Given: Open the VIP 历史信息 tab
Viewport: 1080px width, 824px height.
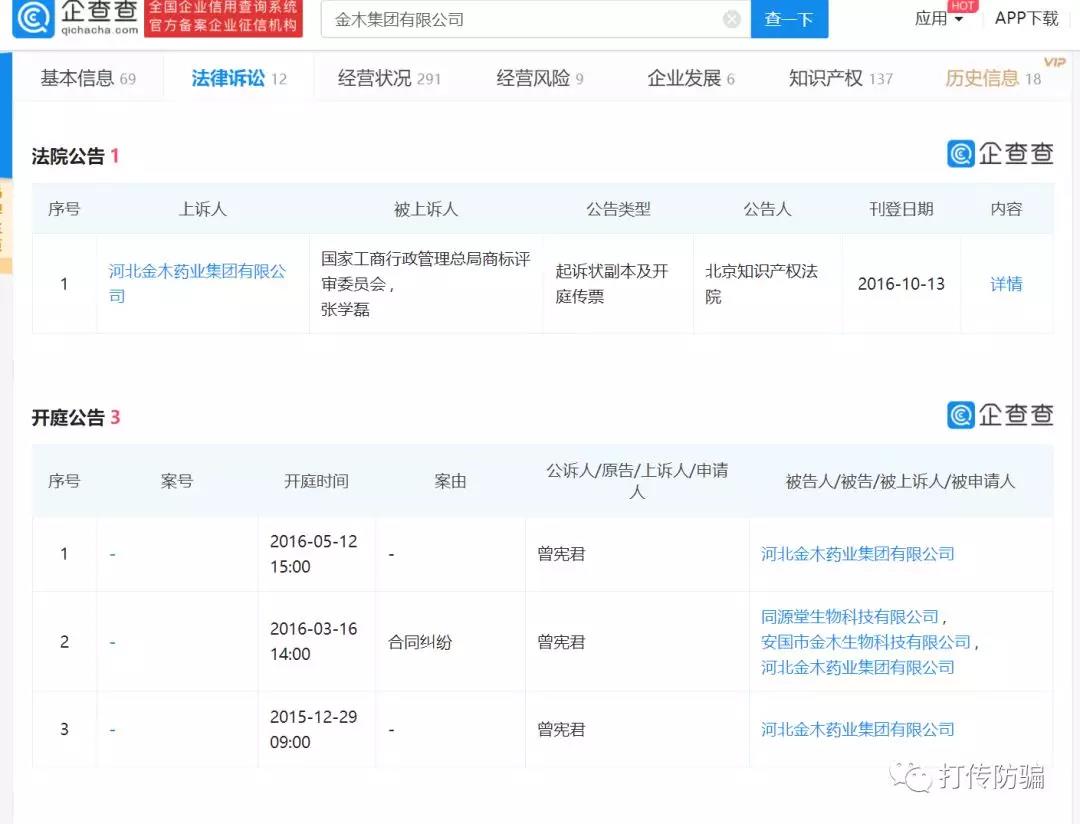Looking at the screenshot, I should 992,79.
